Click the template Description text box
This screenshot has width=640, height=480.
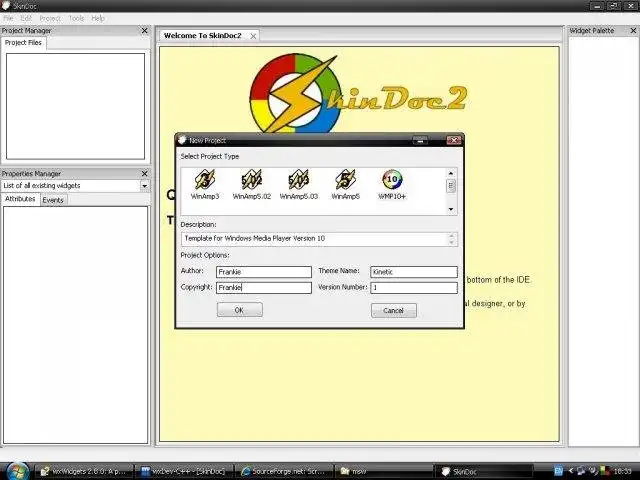[319, 239]
